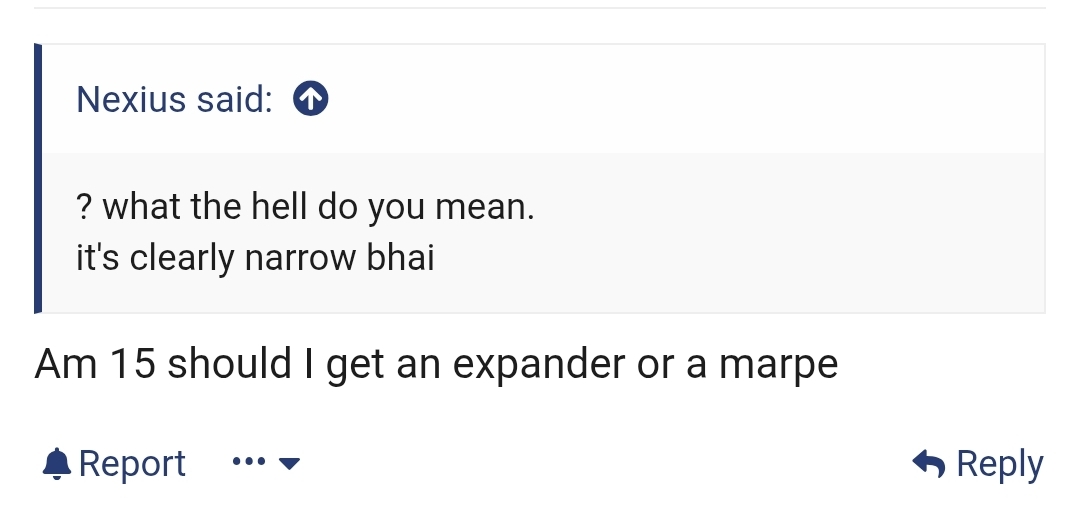The height and width of the screenshot is (514, 1080).
Task: Click the username Nexius in quote header
Action: (131, 99)
